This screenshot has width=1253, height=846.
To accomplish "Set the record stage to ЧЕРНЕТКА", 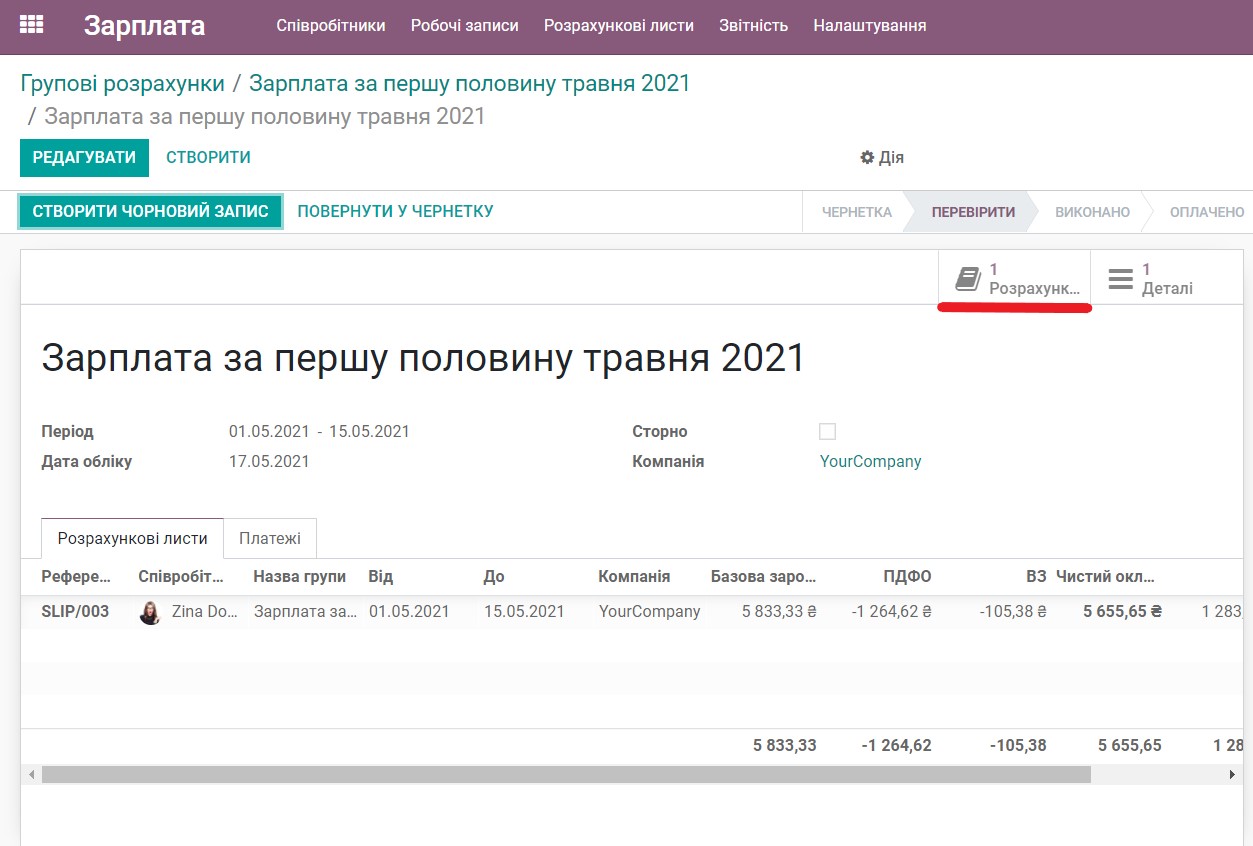I will click(x=858, y=211).
